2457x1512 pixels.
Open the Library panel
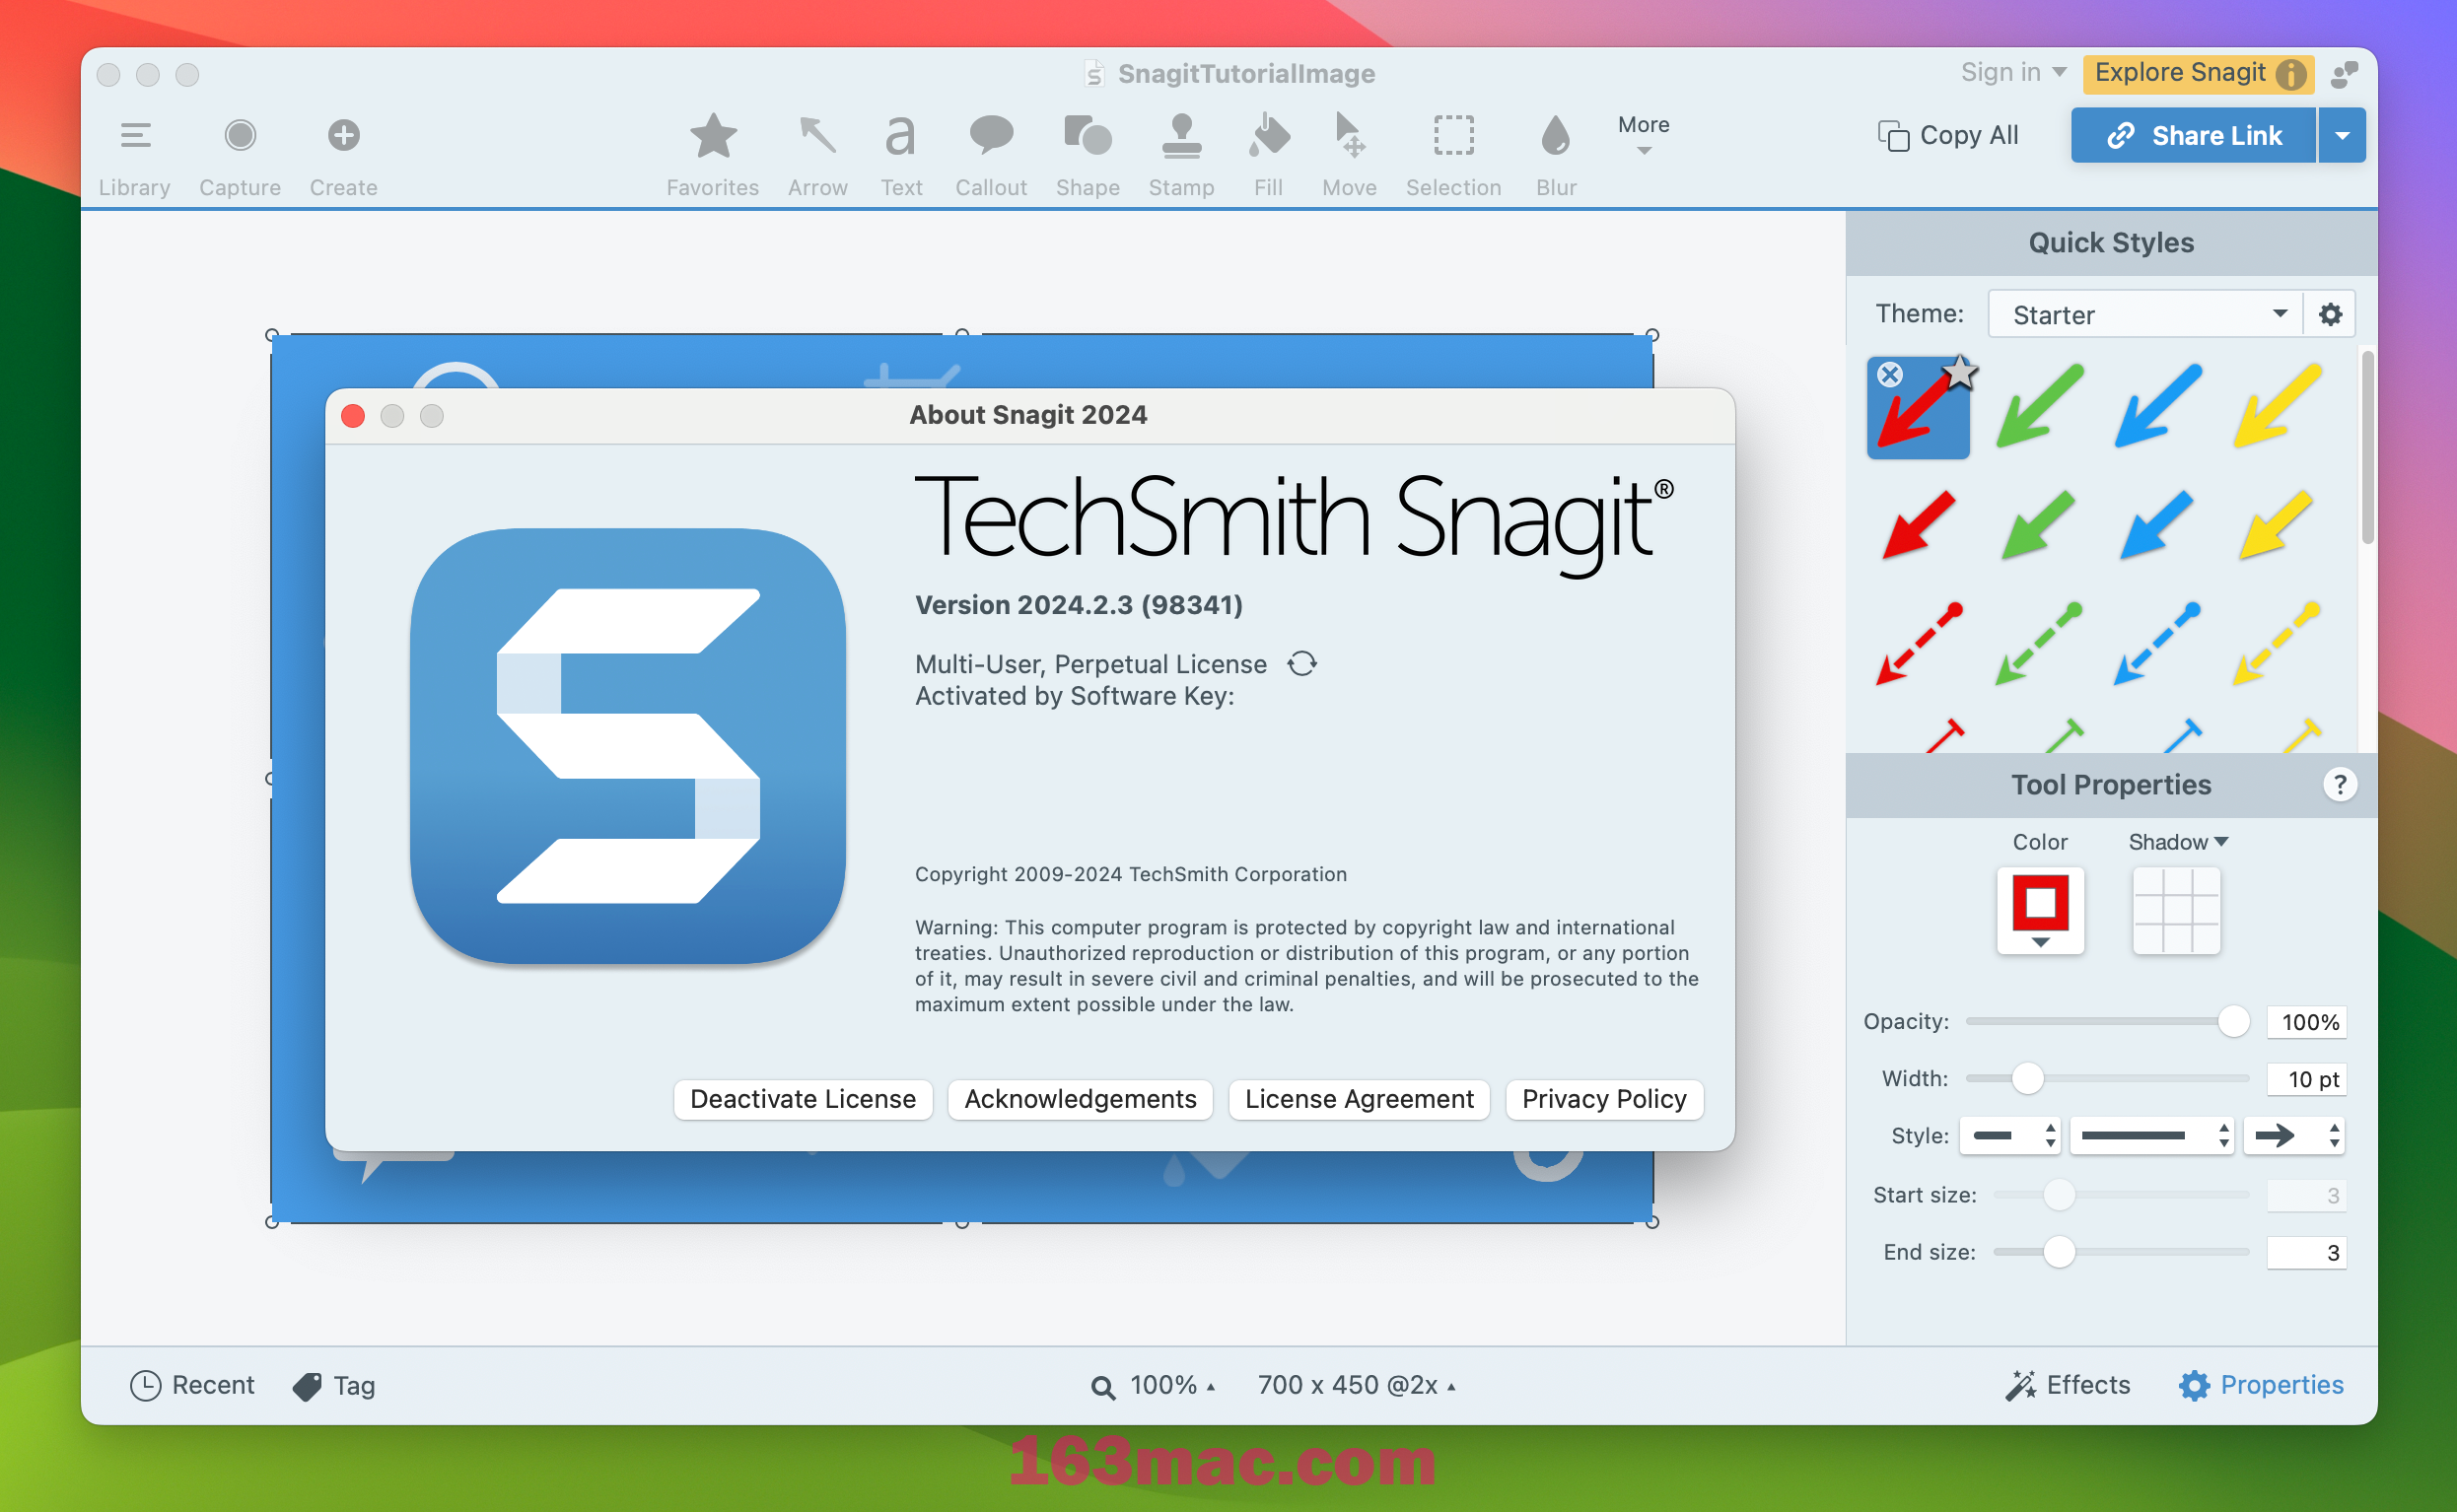coord(134,155)
